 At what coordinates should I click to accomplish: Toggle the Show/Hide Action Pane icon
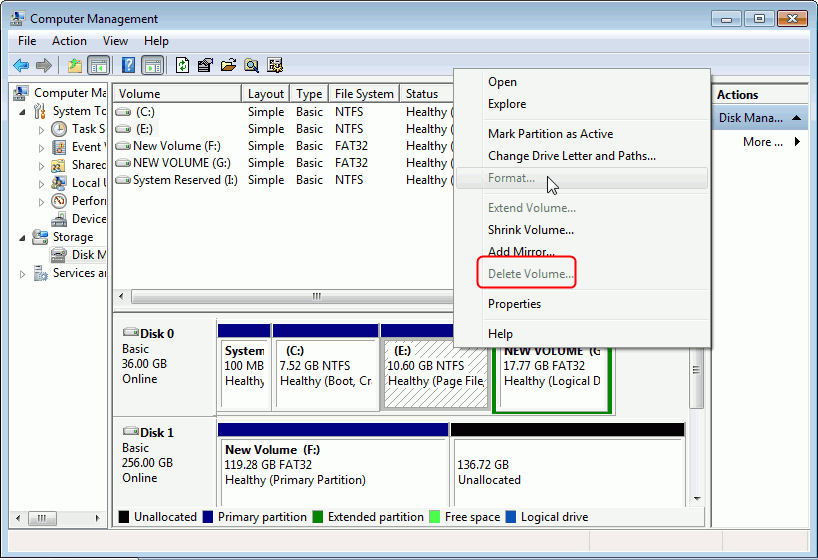pyautogui.click(x=153, y=65)
